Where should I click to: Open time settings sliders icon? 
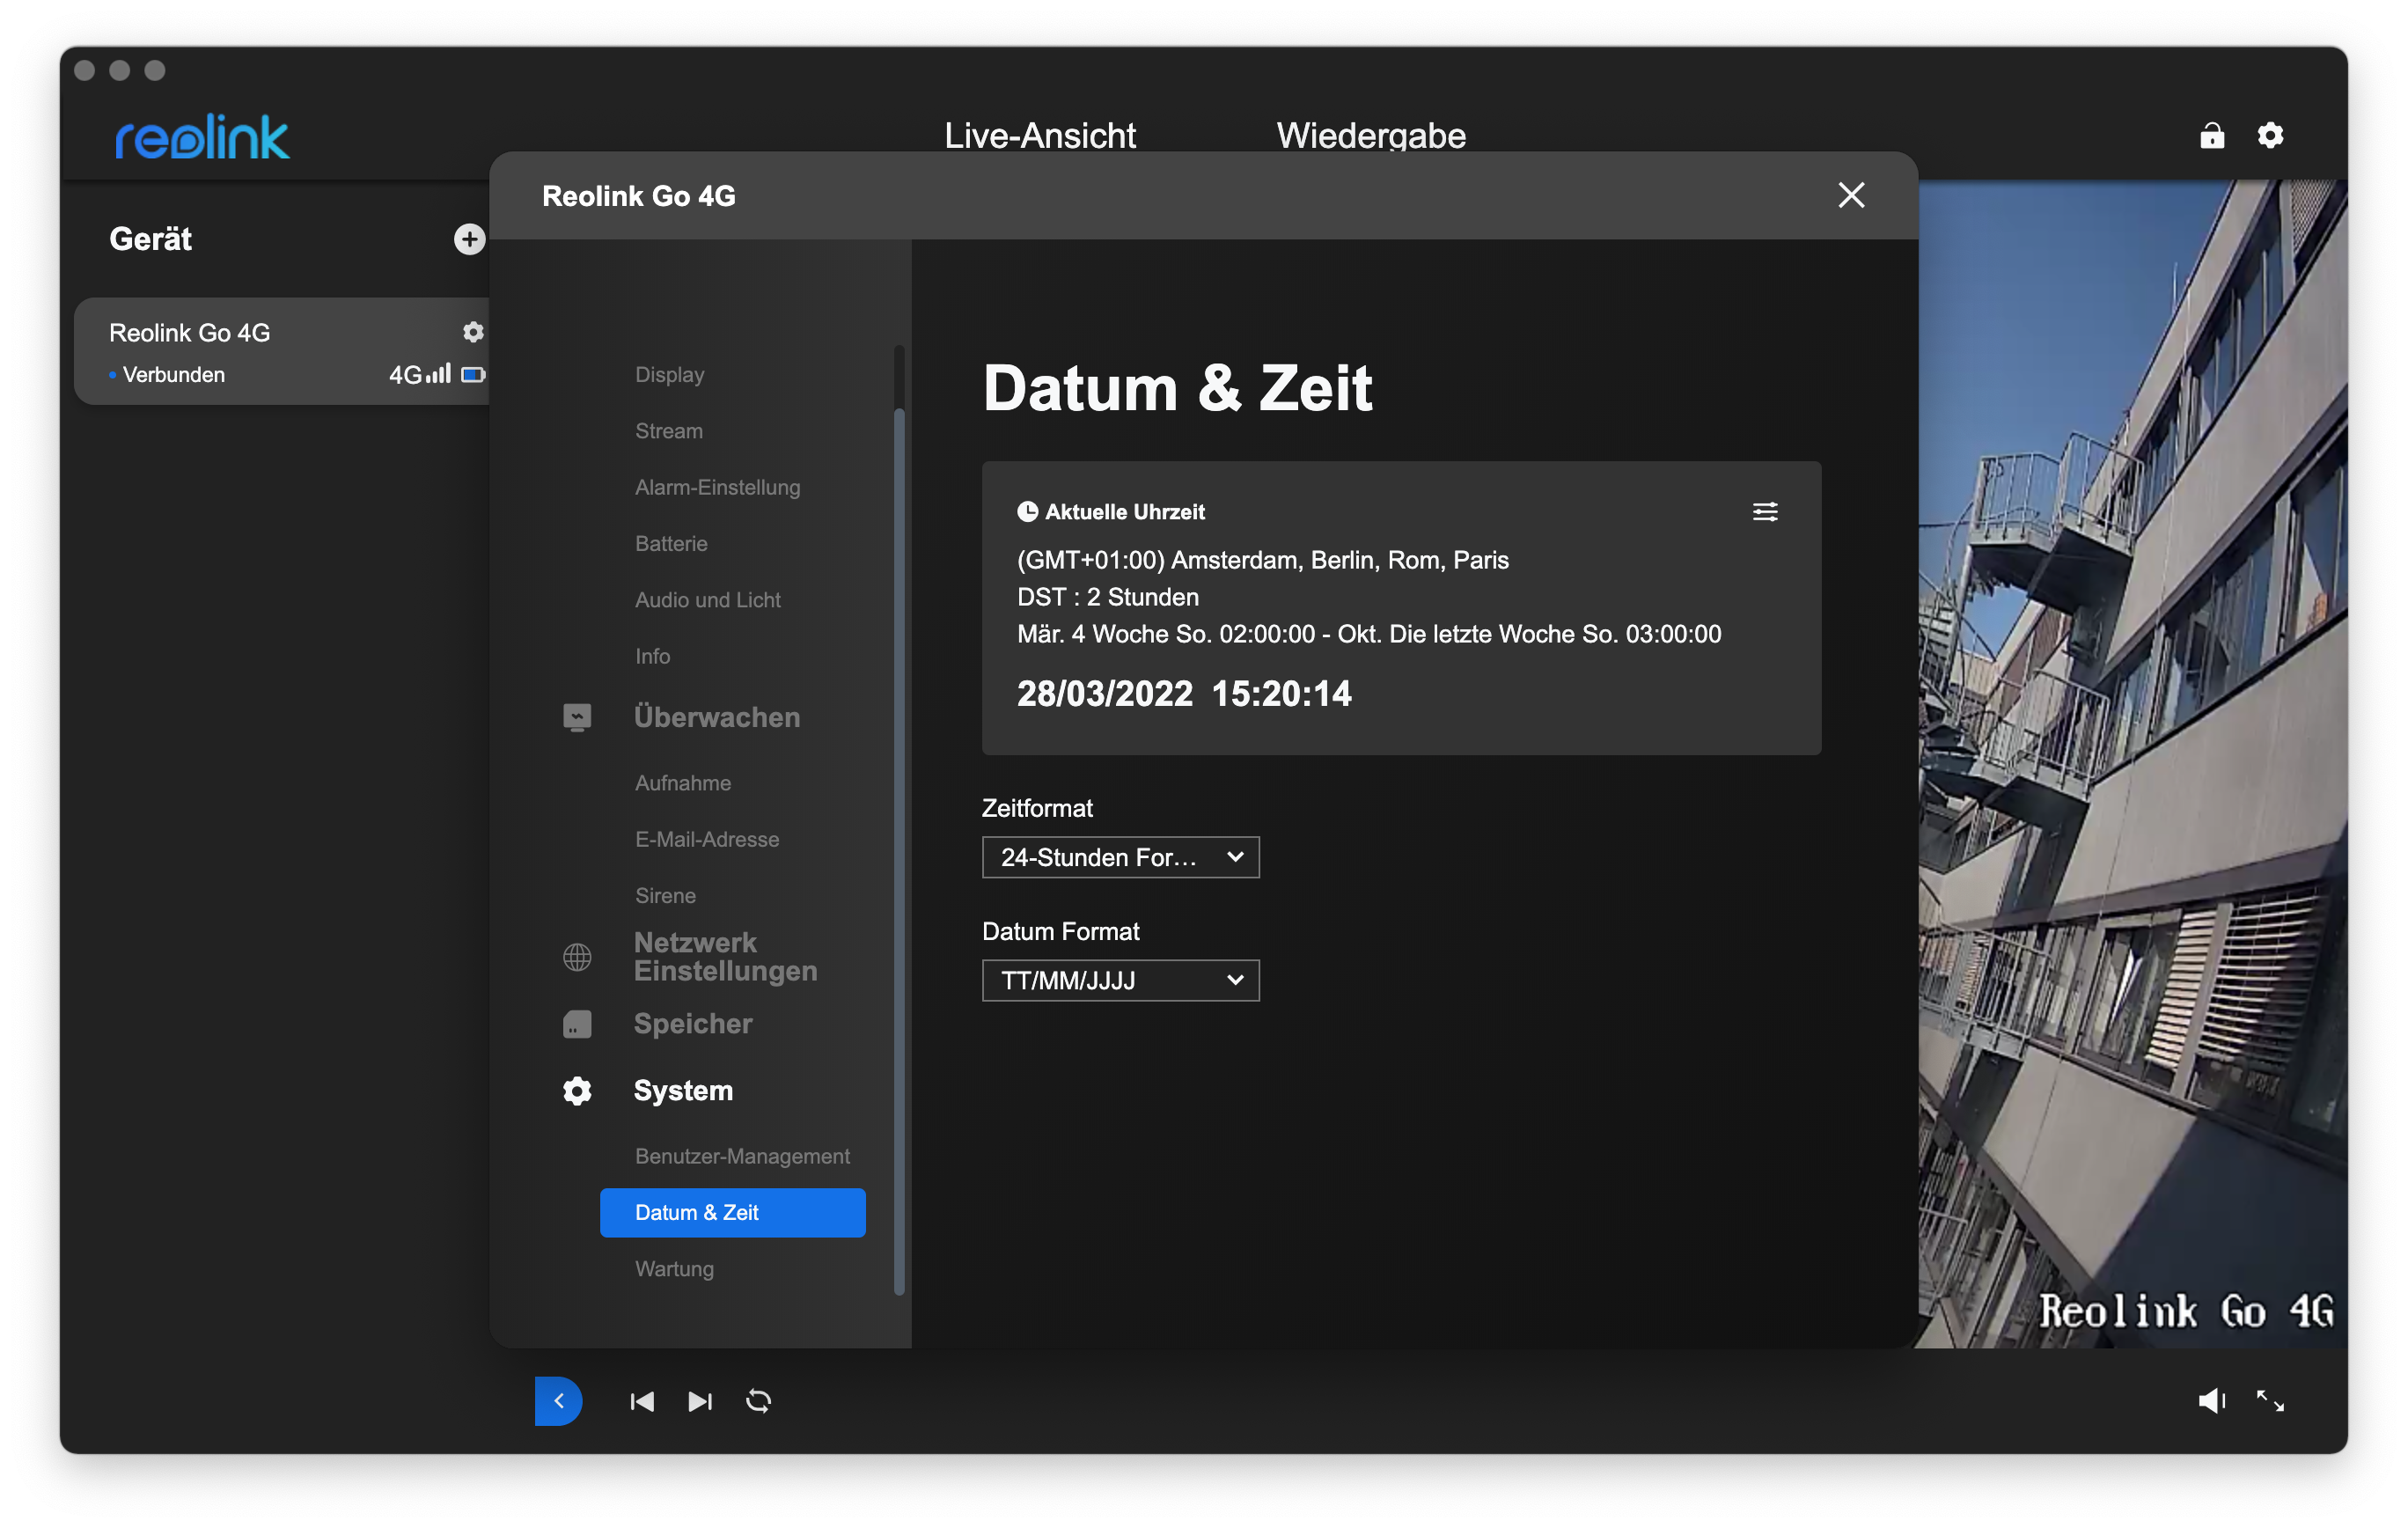(1765, 512)
